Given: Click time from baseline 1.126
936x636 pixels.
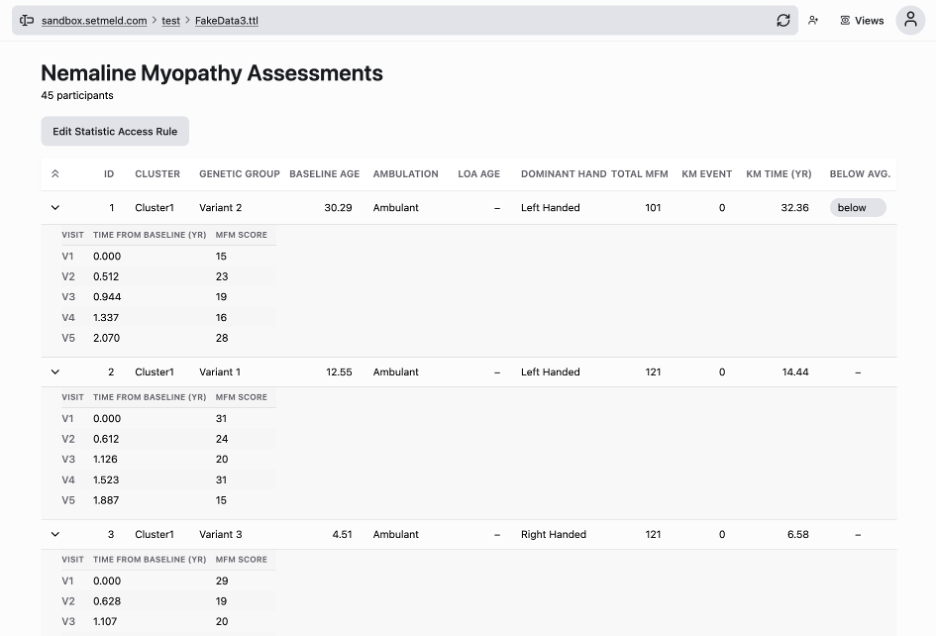Looking at the screenshot, I should coord(105,459).
